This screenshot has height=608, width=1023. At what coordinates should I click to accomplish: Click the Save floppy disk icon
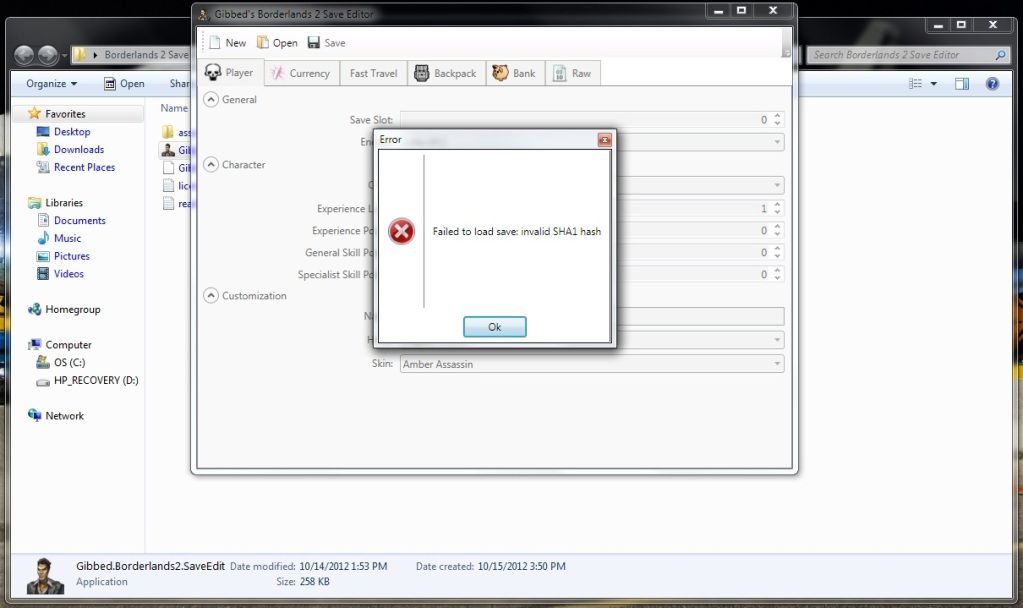click(314, 42)
